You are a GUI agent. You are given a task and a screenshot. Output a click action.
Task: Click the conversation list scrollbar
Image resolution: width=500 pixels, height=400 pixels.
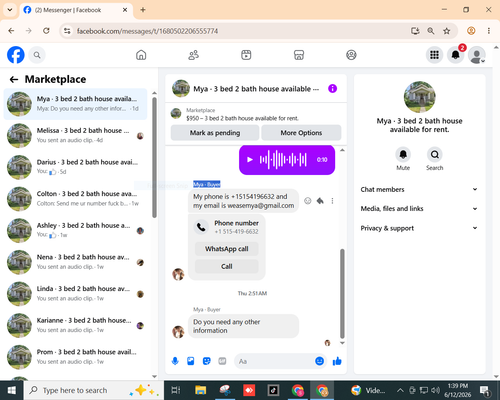154,158
